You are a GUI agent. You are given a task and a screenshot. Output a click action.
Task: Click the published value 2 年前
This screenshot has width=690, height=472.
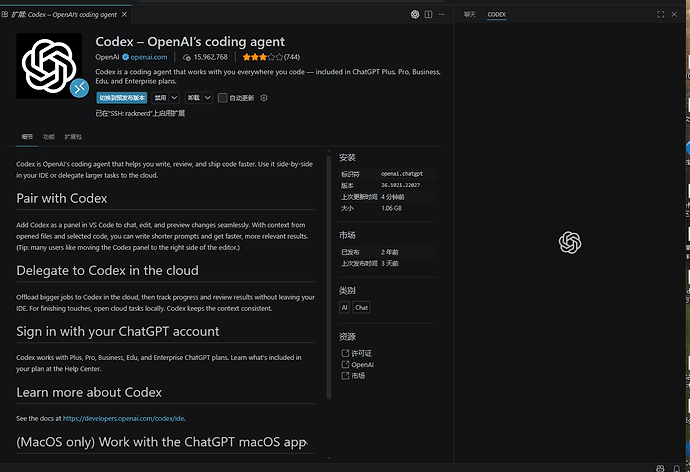(x=389, y=252)
